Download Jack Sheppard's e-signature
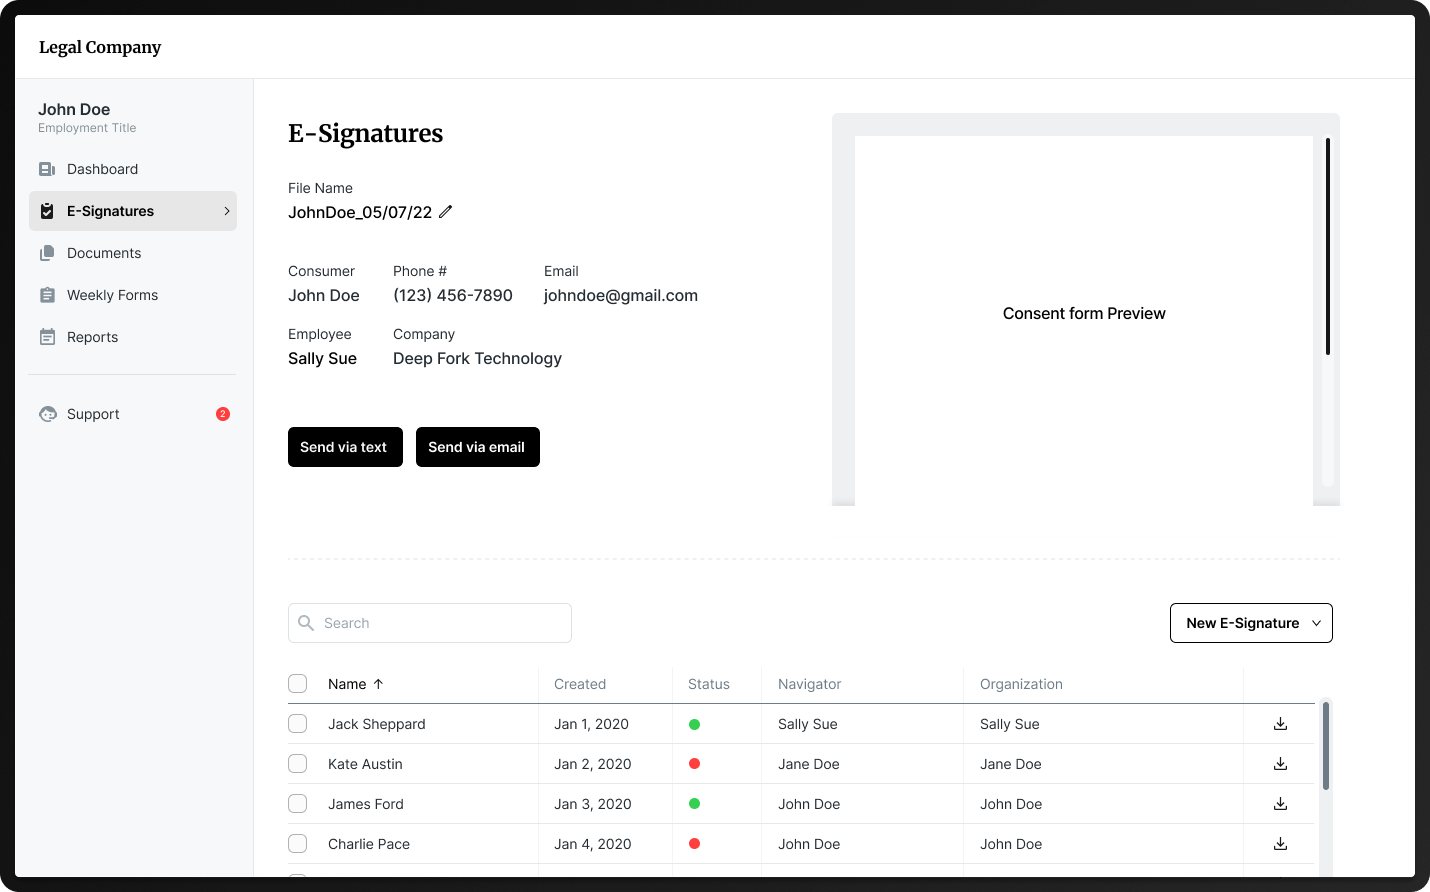This screenshot has width=1430, height=892. coord(1280,724)
